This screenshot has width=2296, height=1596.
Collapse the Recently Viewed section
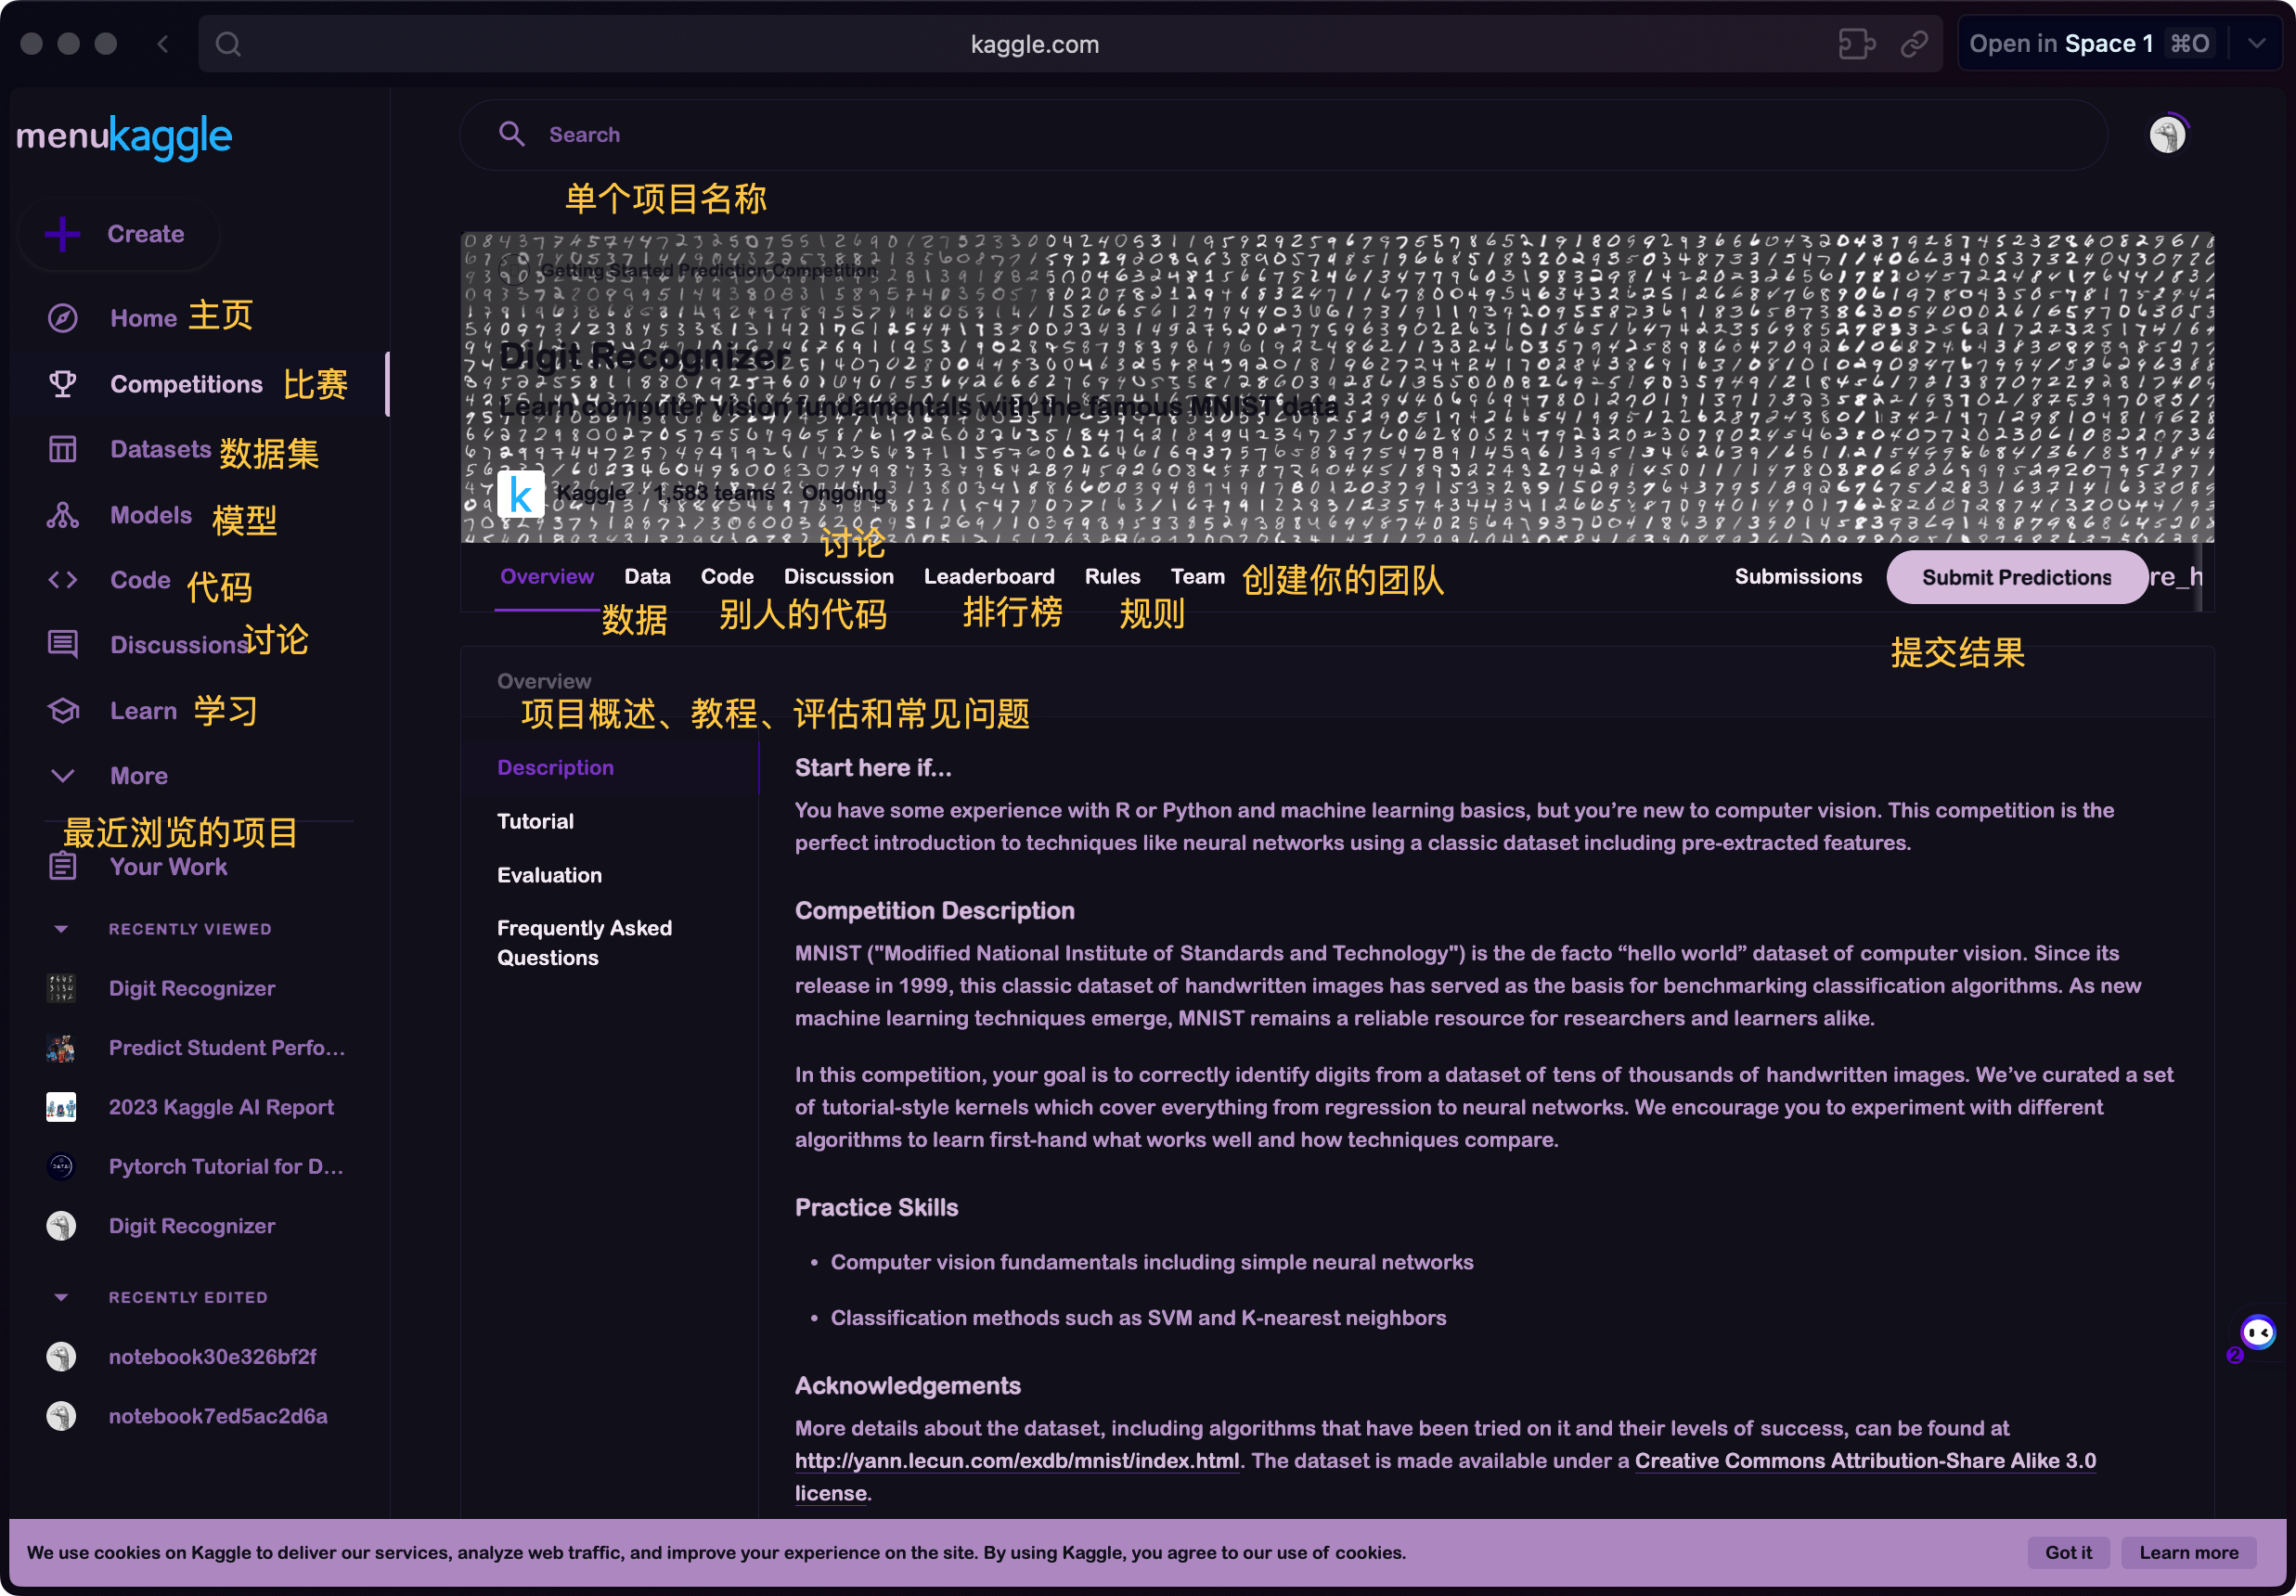click(x=61, y=929)
